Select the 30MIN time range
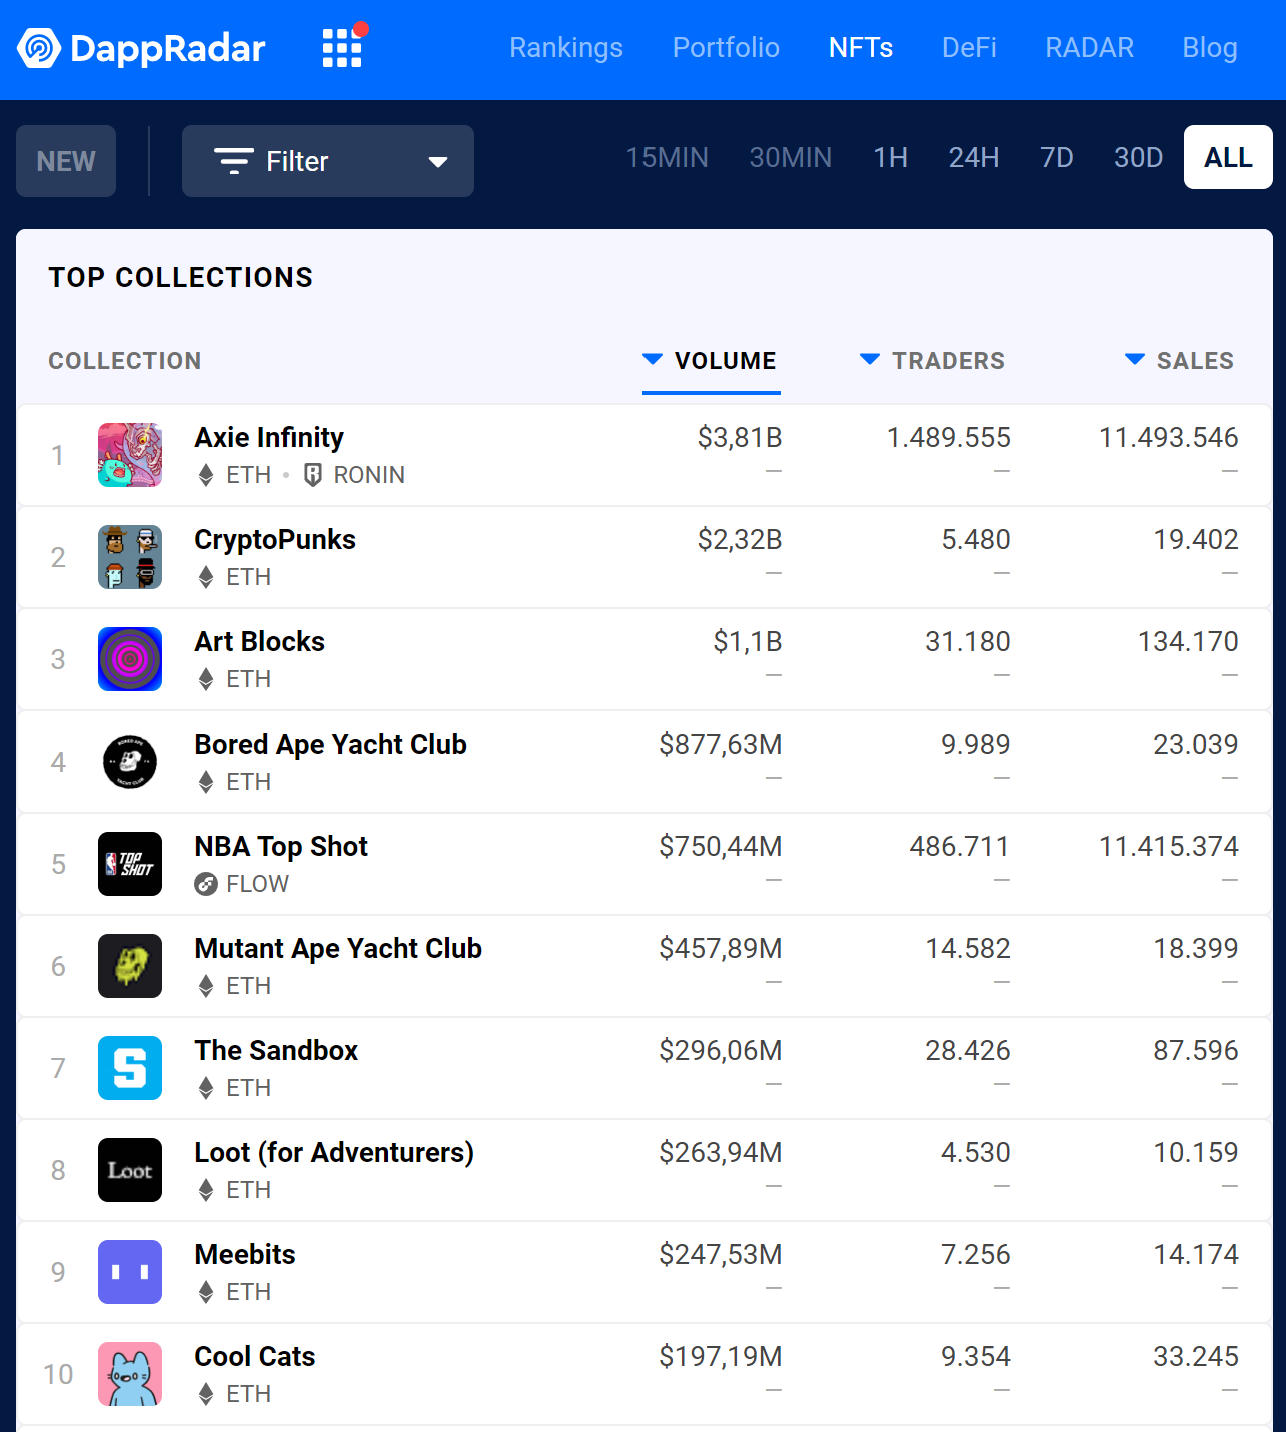The width and height of the screenshot is (1286, 1432). (791, 157)
